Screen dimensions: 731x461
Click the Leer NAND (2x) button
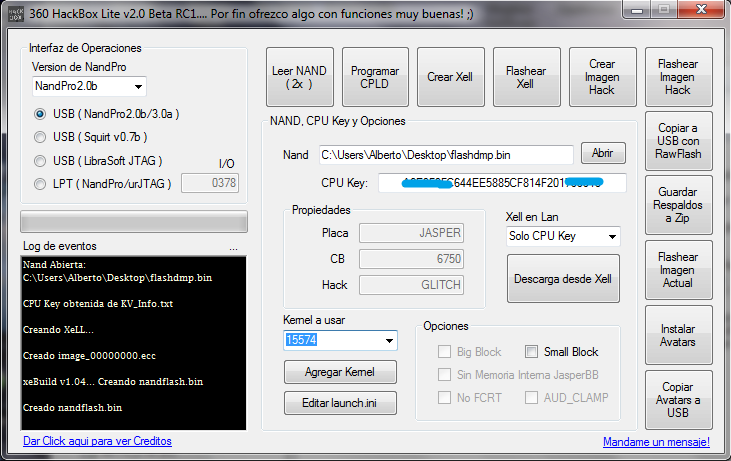(x=300, y=77)
